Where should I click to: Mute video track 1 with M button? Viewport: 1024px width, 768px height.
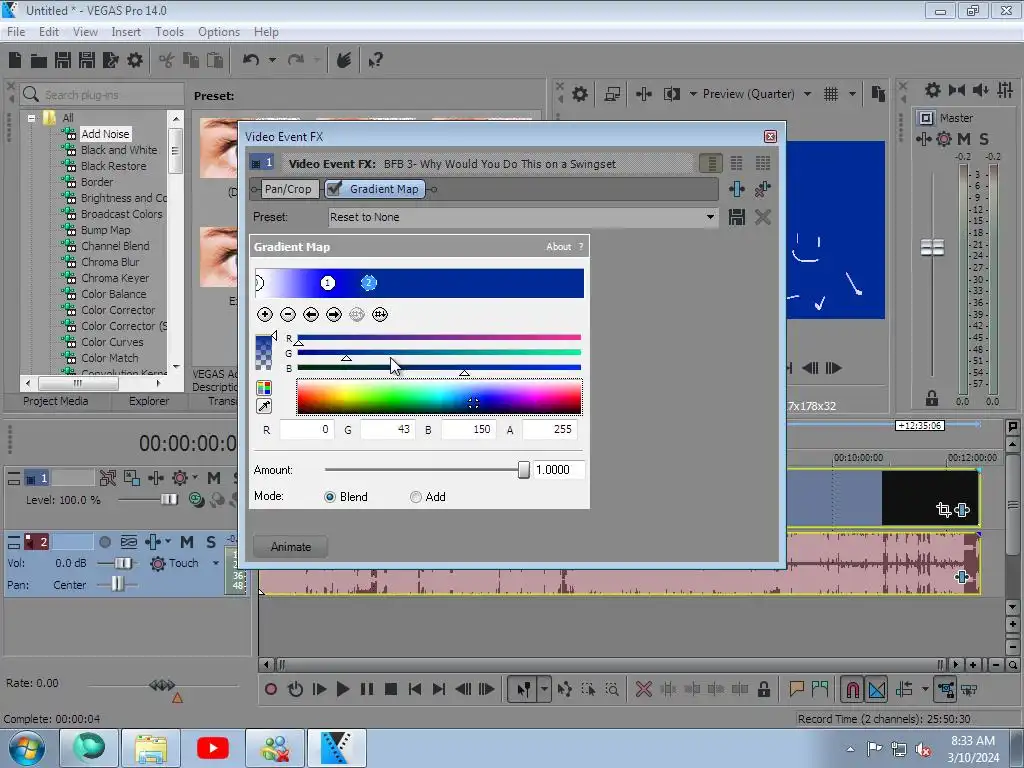pyautogui.click(x=214, y=478)
